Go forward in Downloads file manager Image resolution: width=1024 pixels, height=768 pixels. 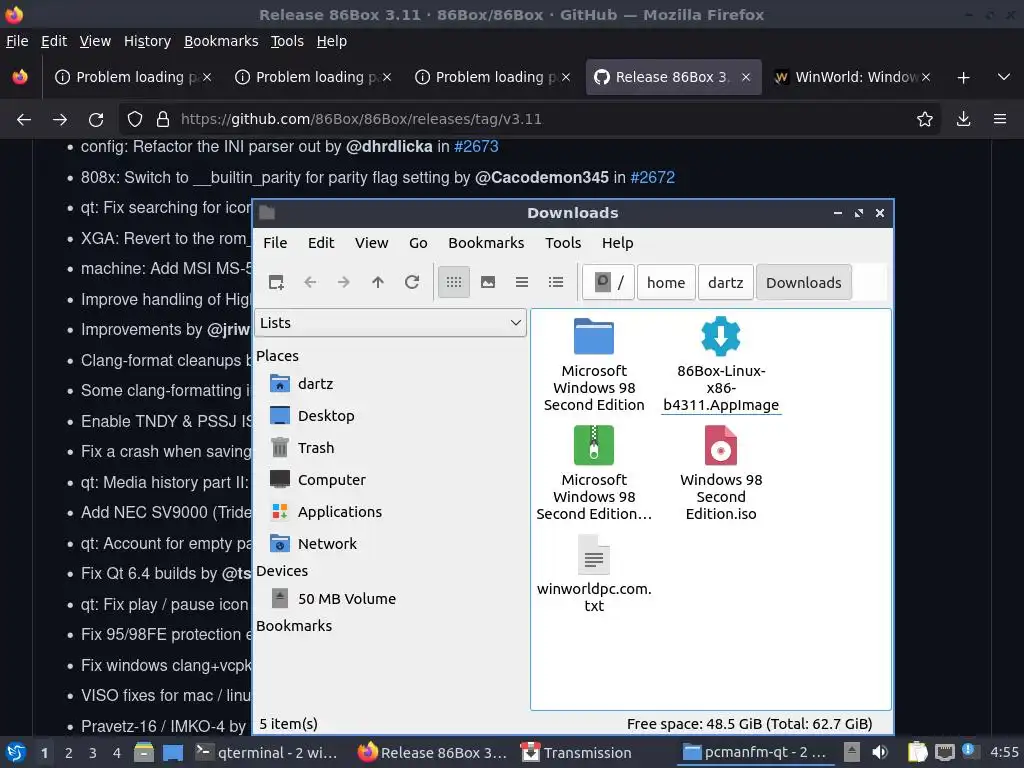tap(344, 282)
